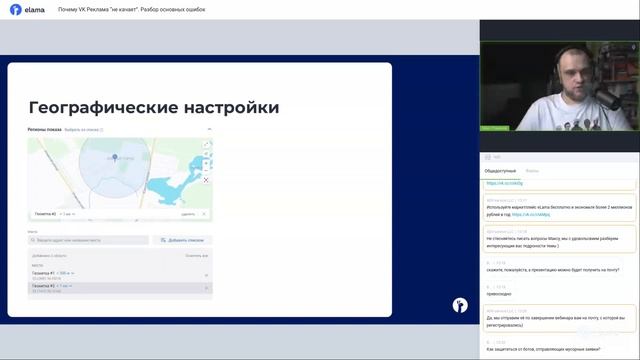Open the radius dropdown for Геометка #1
This screenshot has height=360, width=640.
click(65, 273)
